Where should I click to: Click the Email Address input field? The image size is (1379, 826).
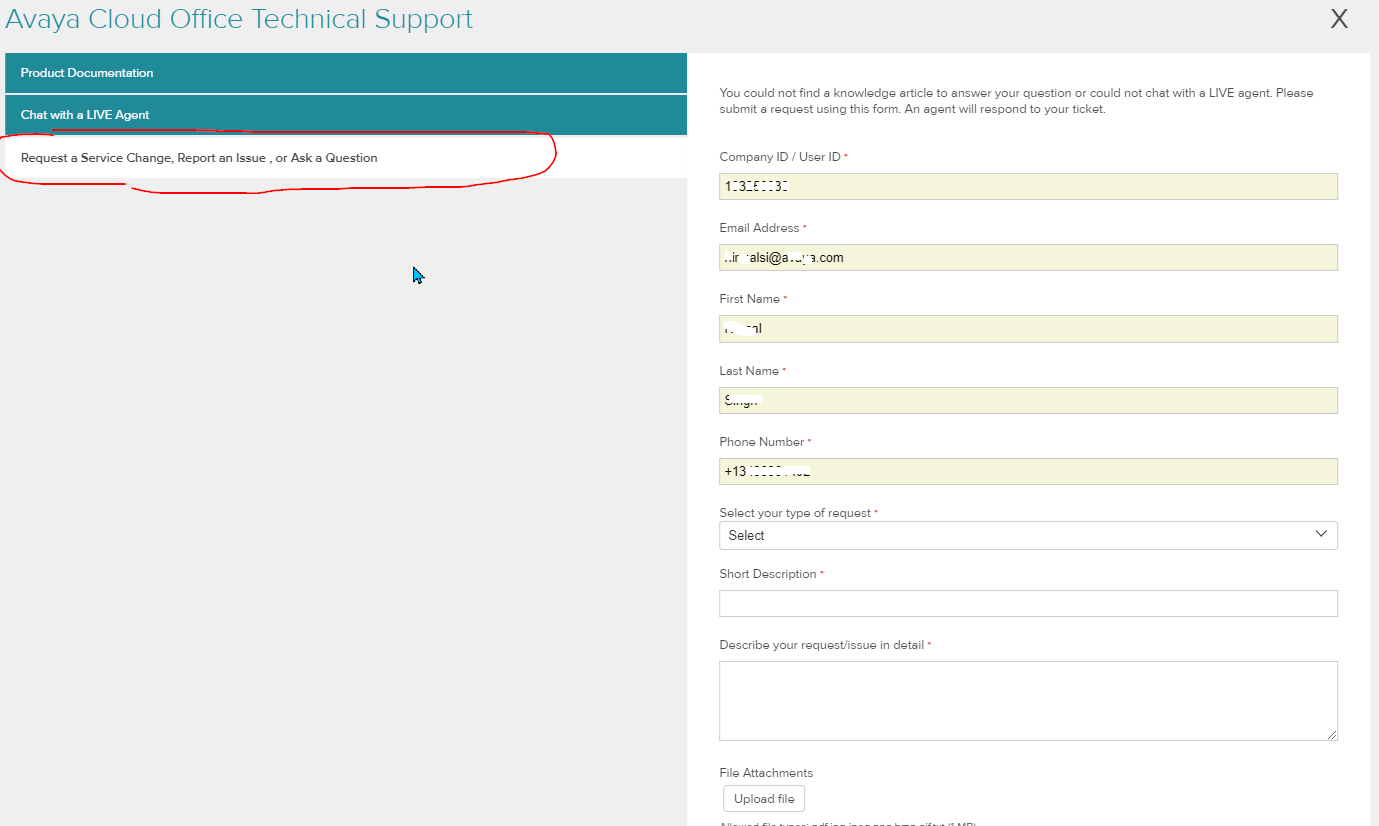[x=1028, y=257]
